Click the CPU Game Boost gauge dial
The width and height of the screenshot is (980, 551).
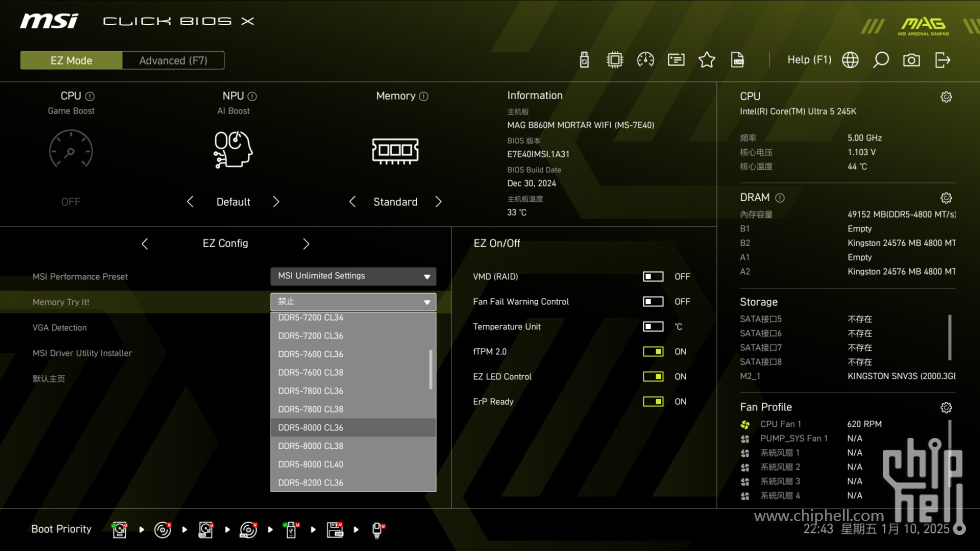point(71,150)
